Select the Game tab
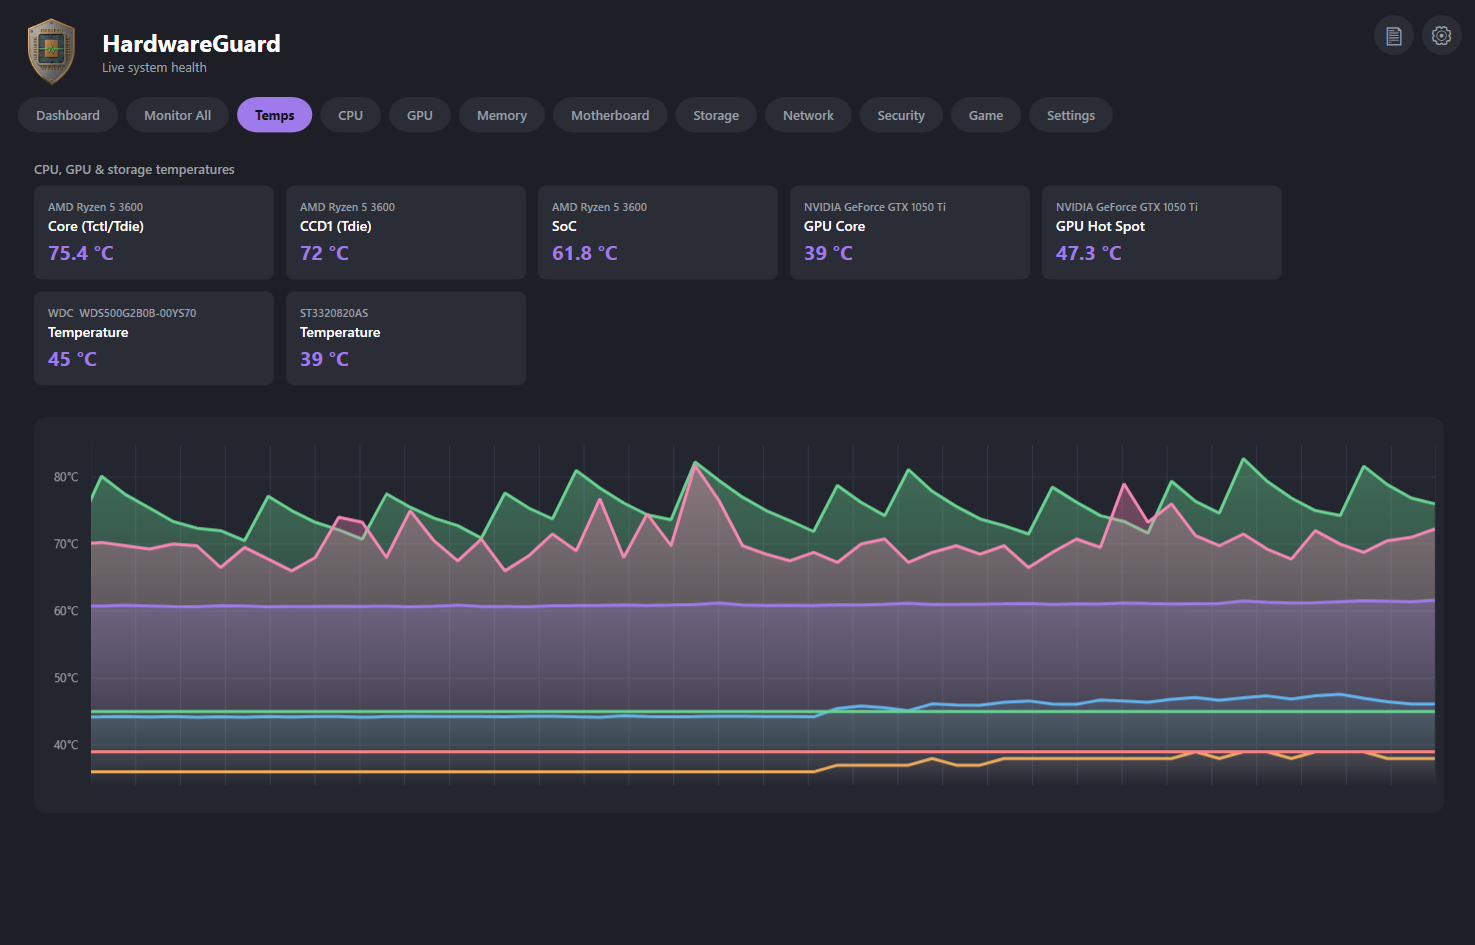Image resolution: width=1475 pixels, height=945 pixels. [x=986, y=115]
